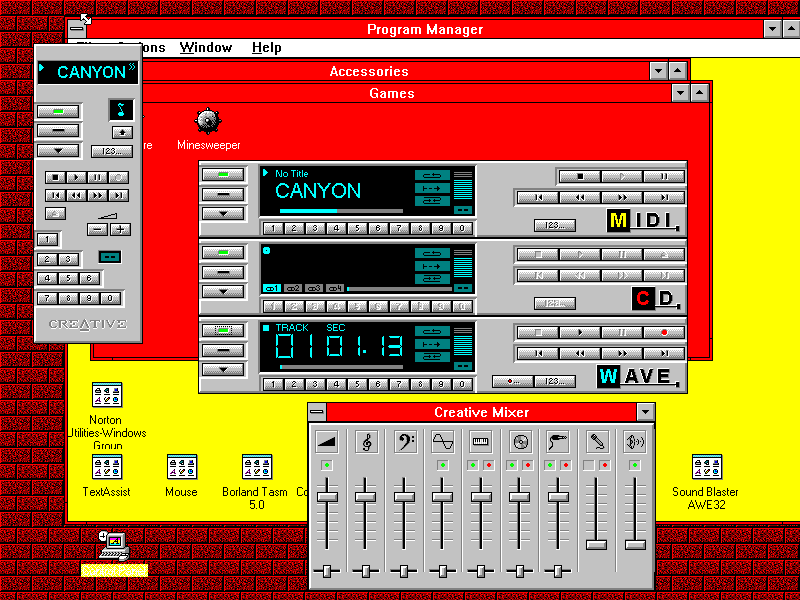Toggle the shuffle icon in the MIDI display
The width and height of the screenshot is (800, 600).
point(432,201)
